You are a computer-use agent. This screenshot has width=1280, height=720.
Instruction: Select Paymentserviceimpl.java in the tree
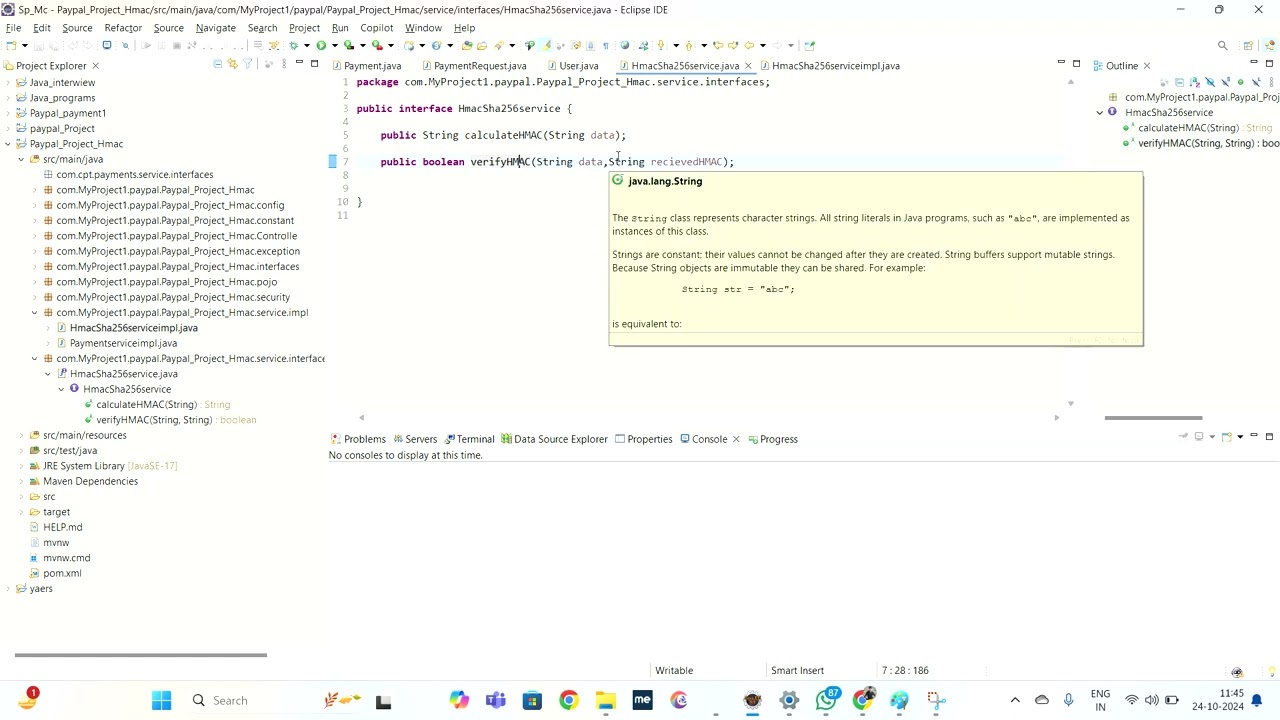pyautogui.click(x=123, y=343)
